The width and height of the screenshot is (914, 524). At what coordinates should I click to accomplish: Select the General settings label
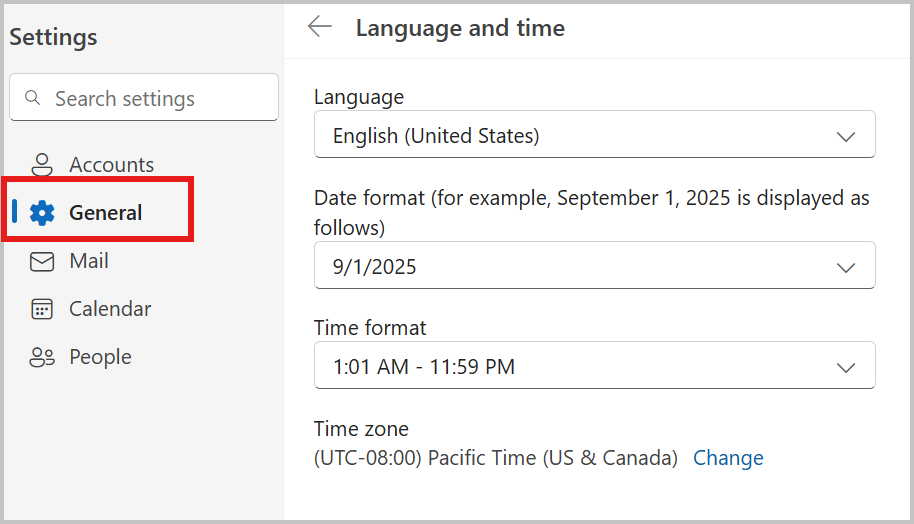[106, 213]
